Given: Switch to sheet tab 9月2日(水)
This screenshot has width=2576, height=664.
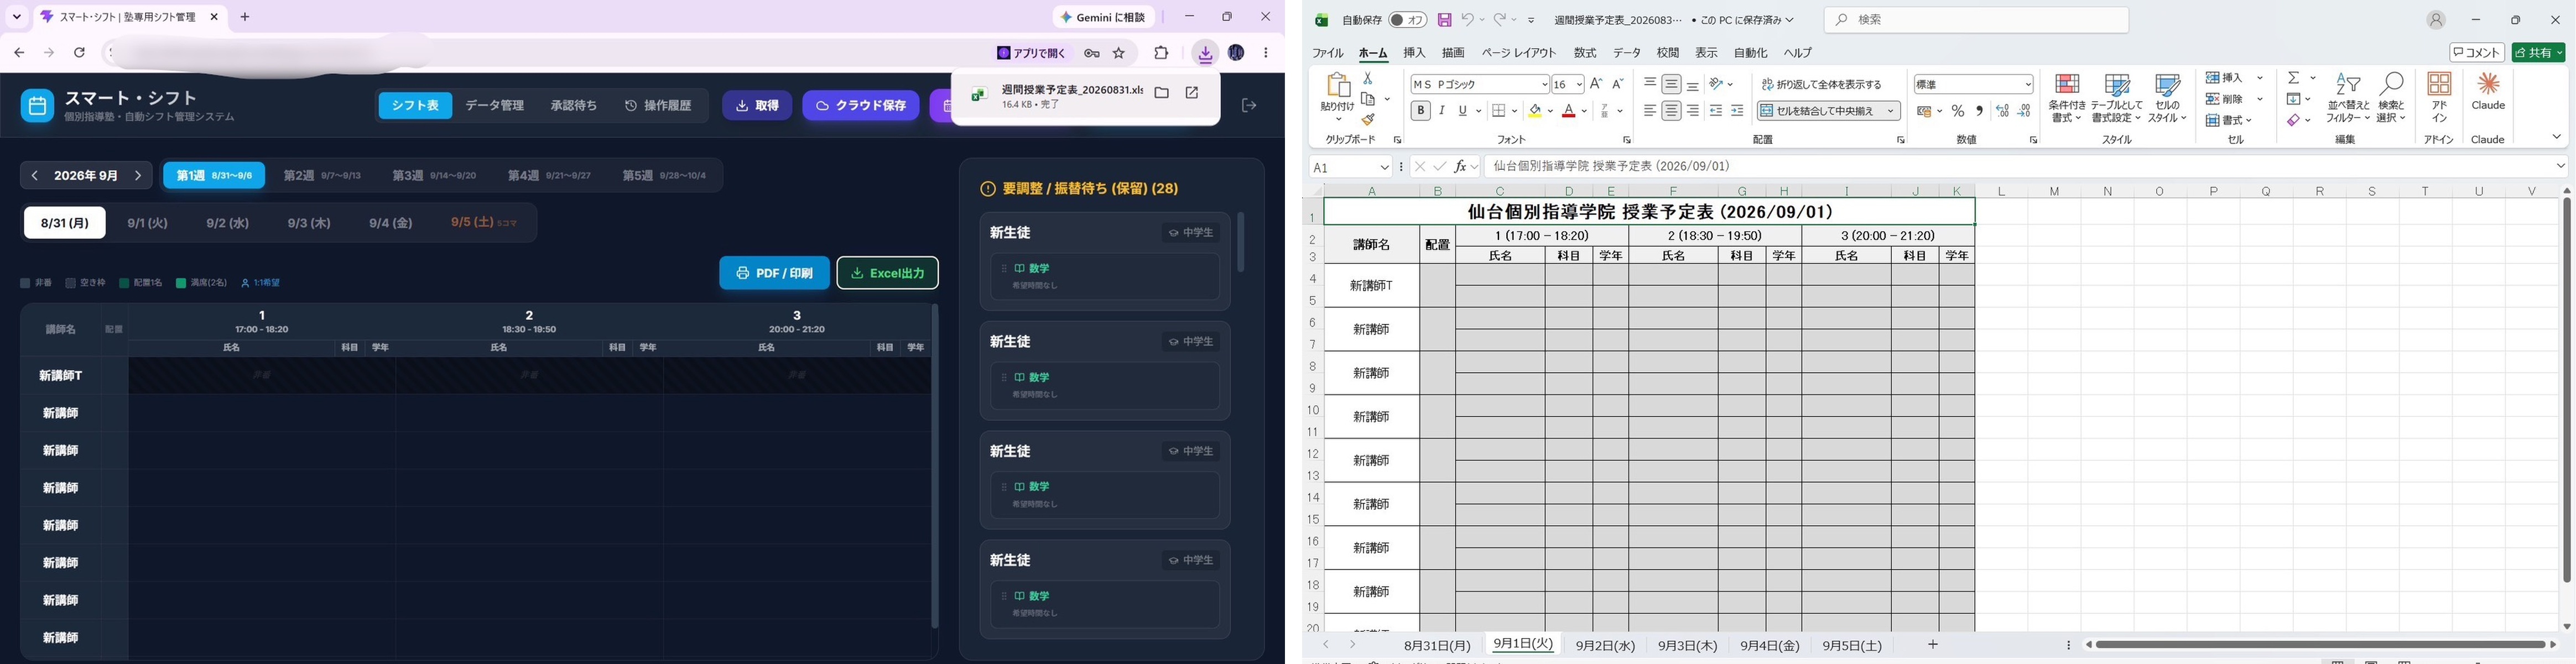Looking at the screenshot, I should (1605, 646).
